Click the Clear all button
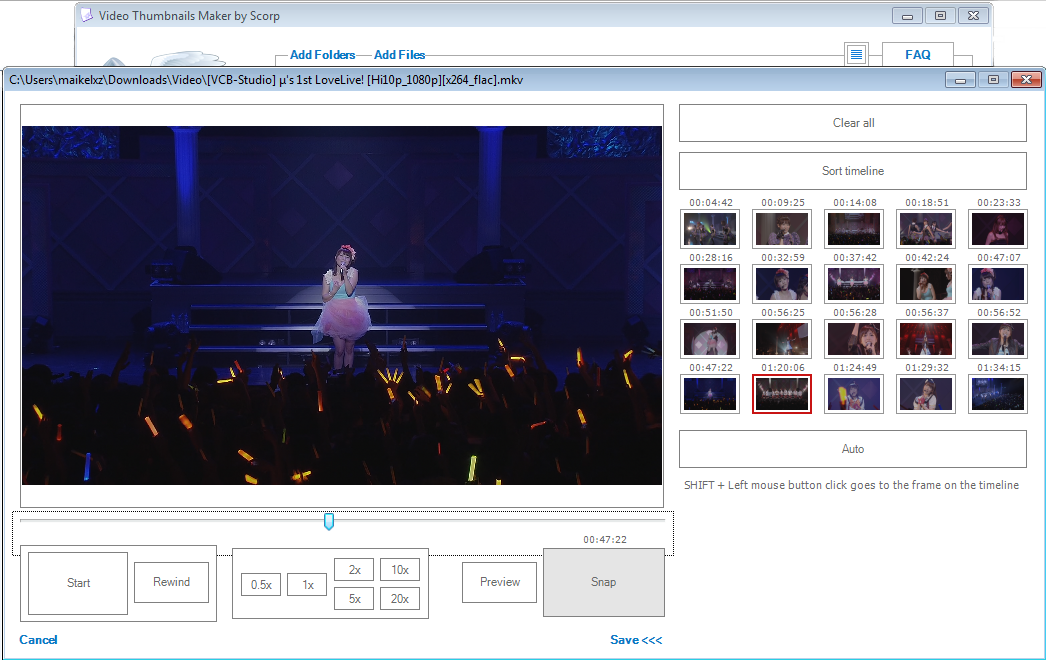Viewport: 1046px width, 660px height. point(853,123)
